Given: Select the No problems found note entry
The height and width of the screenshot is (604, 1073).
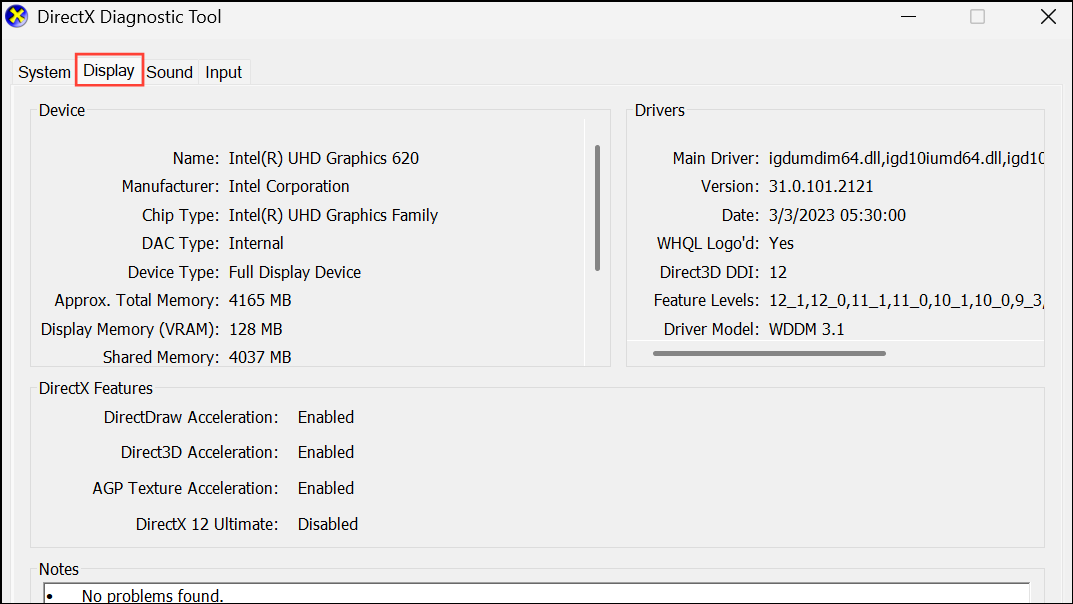Looking at the screenshot, I should (x=152, y=595).
